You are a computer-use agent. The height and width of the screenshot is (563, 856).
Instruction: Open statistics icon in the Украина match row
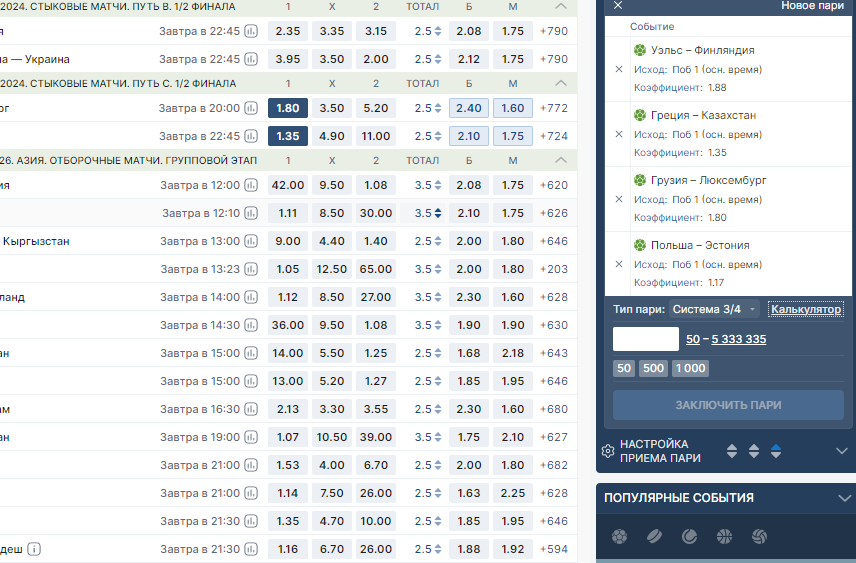pos(251,59)
